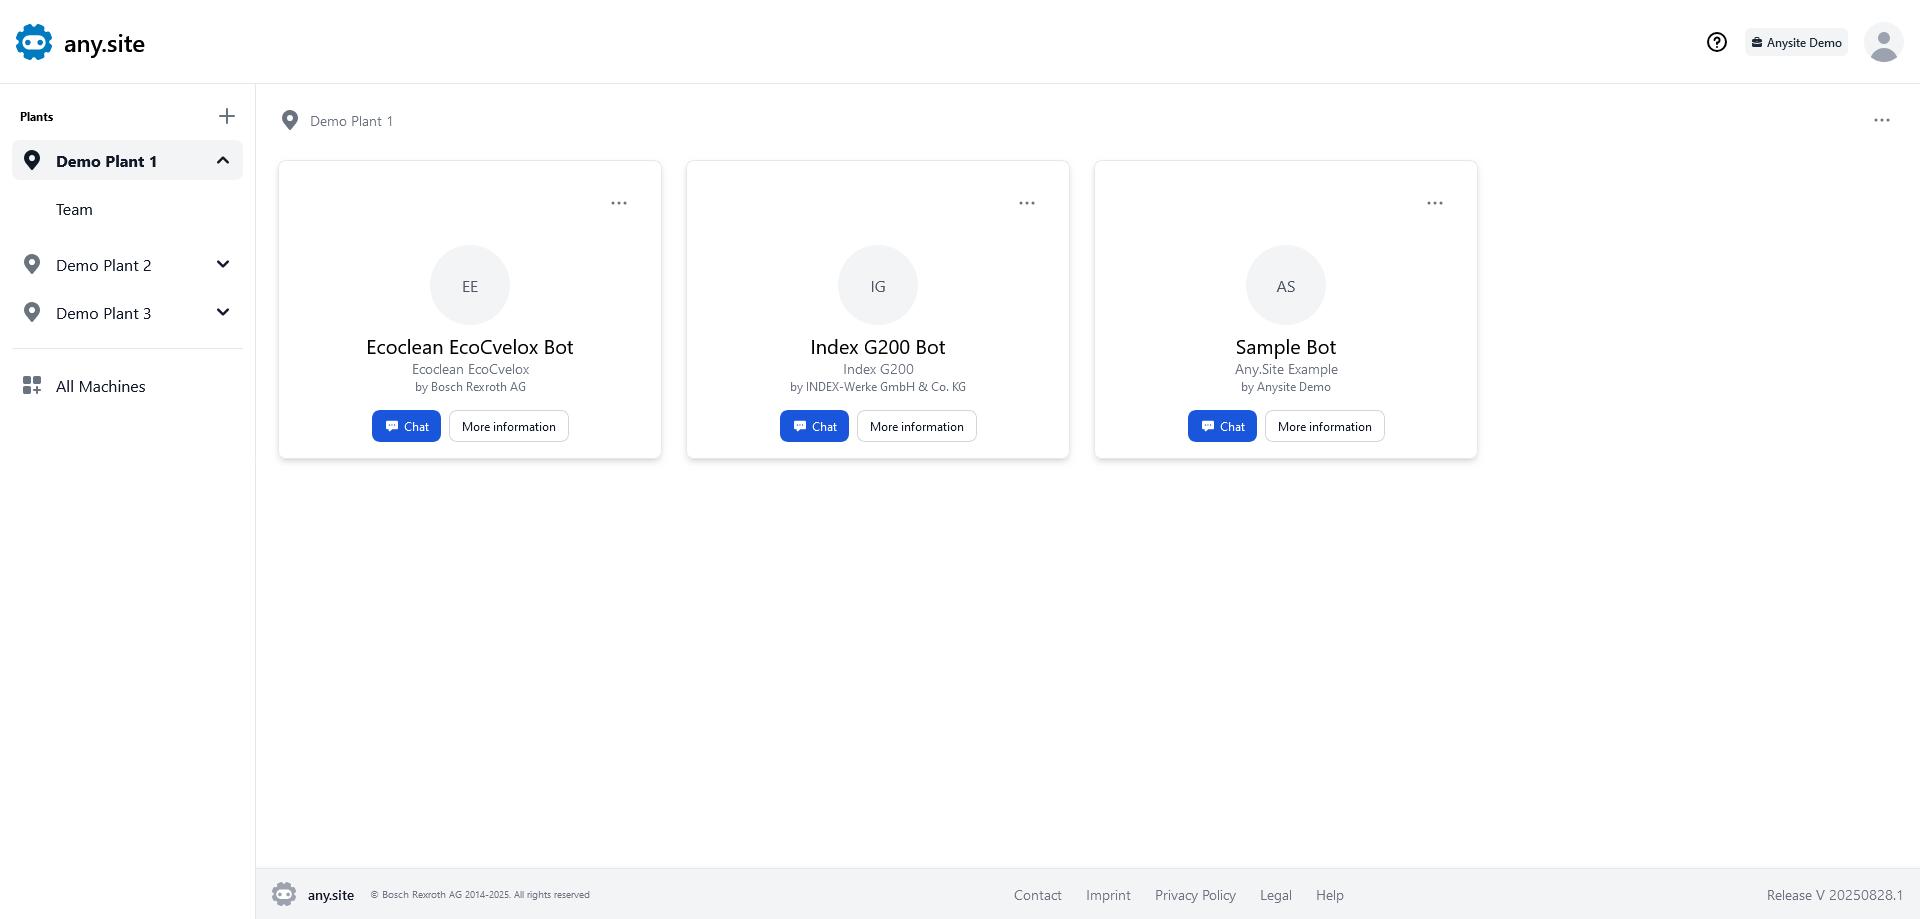Start Chat with Ecoclean EcoCvelox Bot

click(x=406, y=426)
